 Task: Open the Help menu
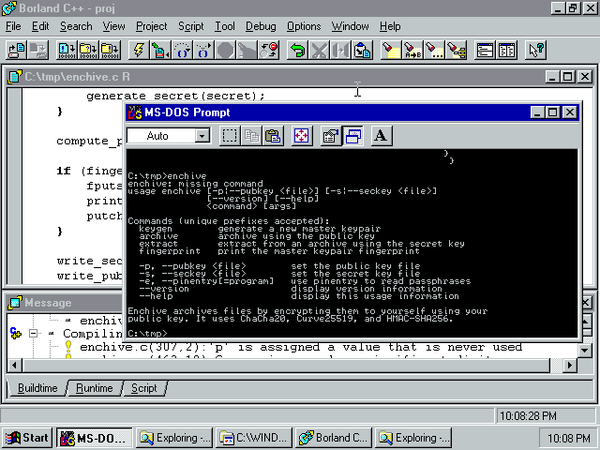pos(390,26)
